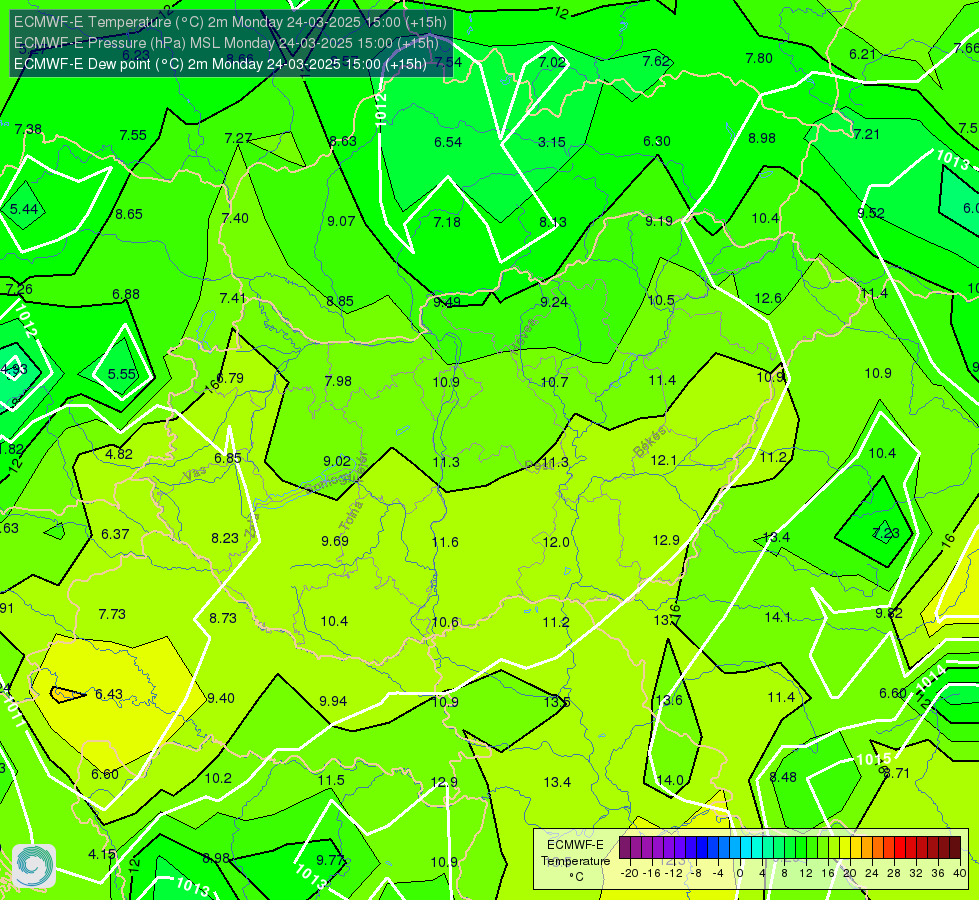Click the 10.6 dew point value
The width and height of the screenshot is (979, 900).
point(445,622)
